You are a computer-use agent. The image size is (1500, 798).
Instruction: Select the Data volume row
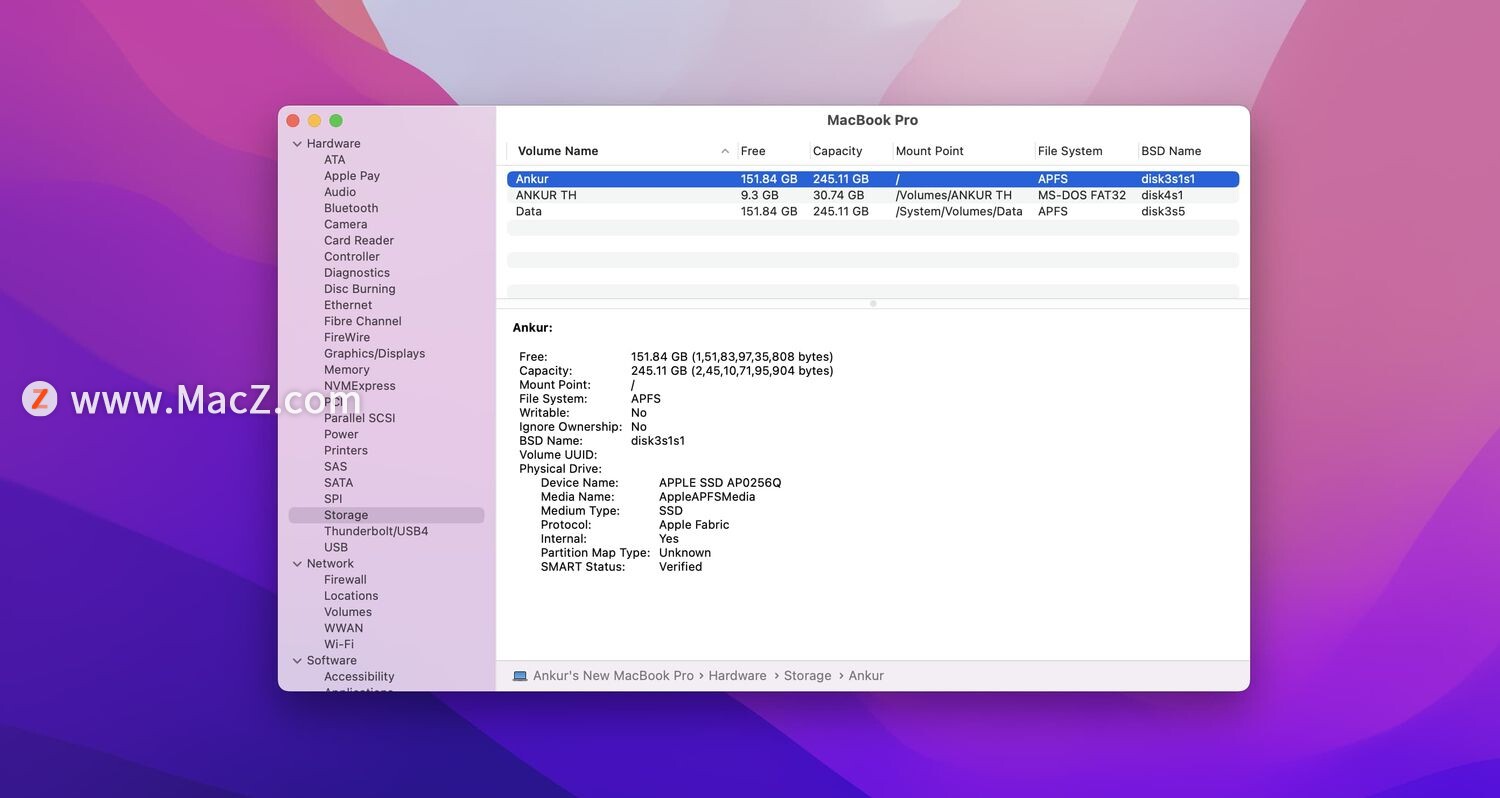873,211
